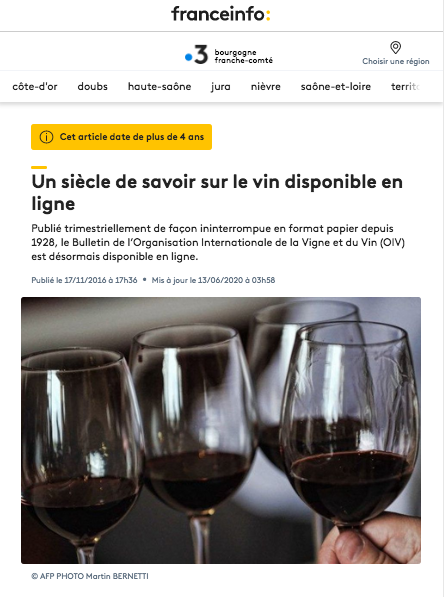Viewport: 444px width, 597px height.
Task: Click the location pin icon
Action: pyautogui.click(x=396, y=48)
